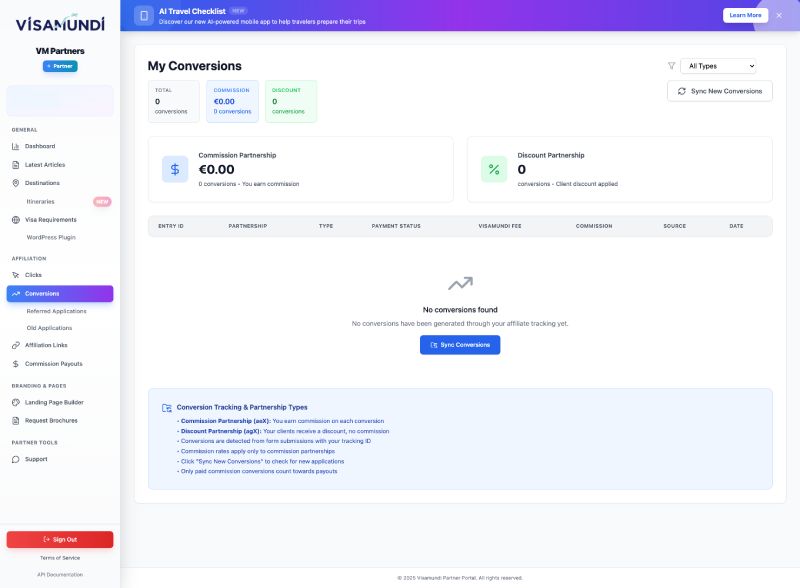Open Affiliation Links page
The image size is (800, 588).
[46, 345]
